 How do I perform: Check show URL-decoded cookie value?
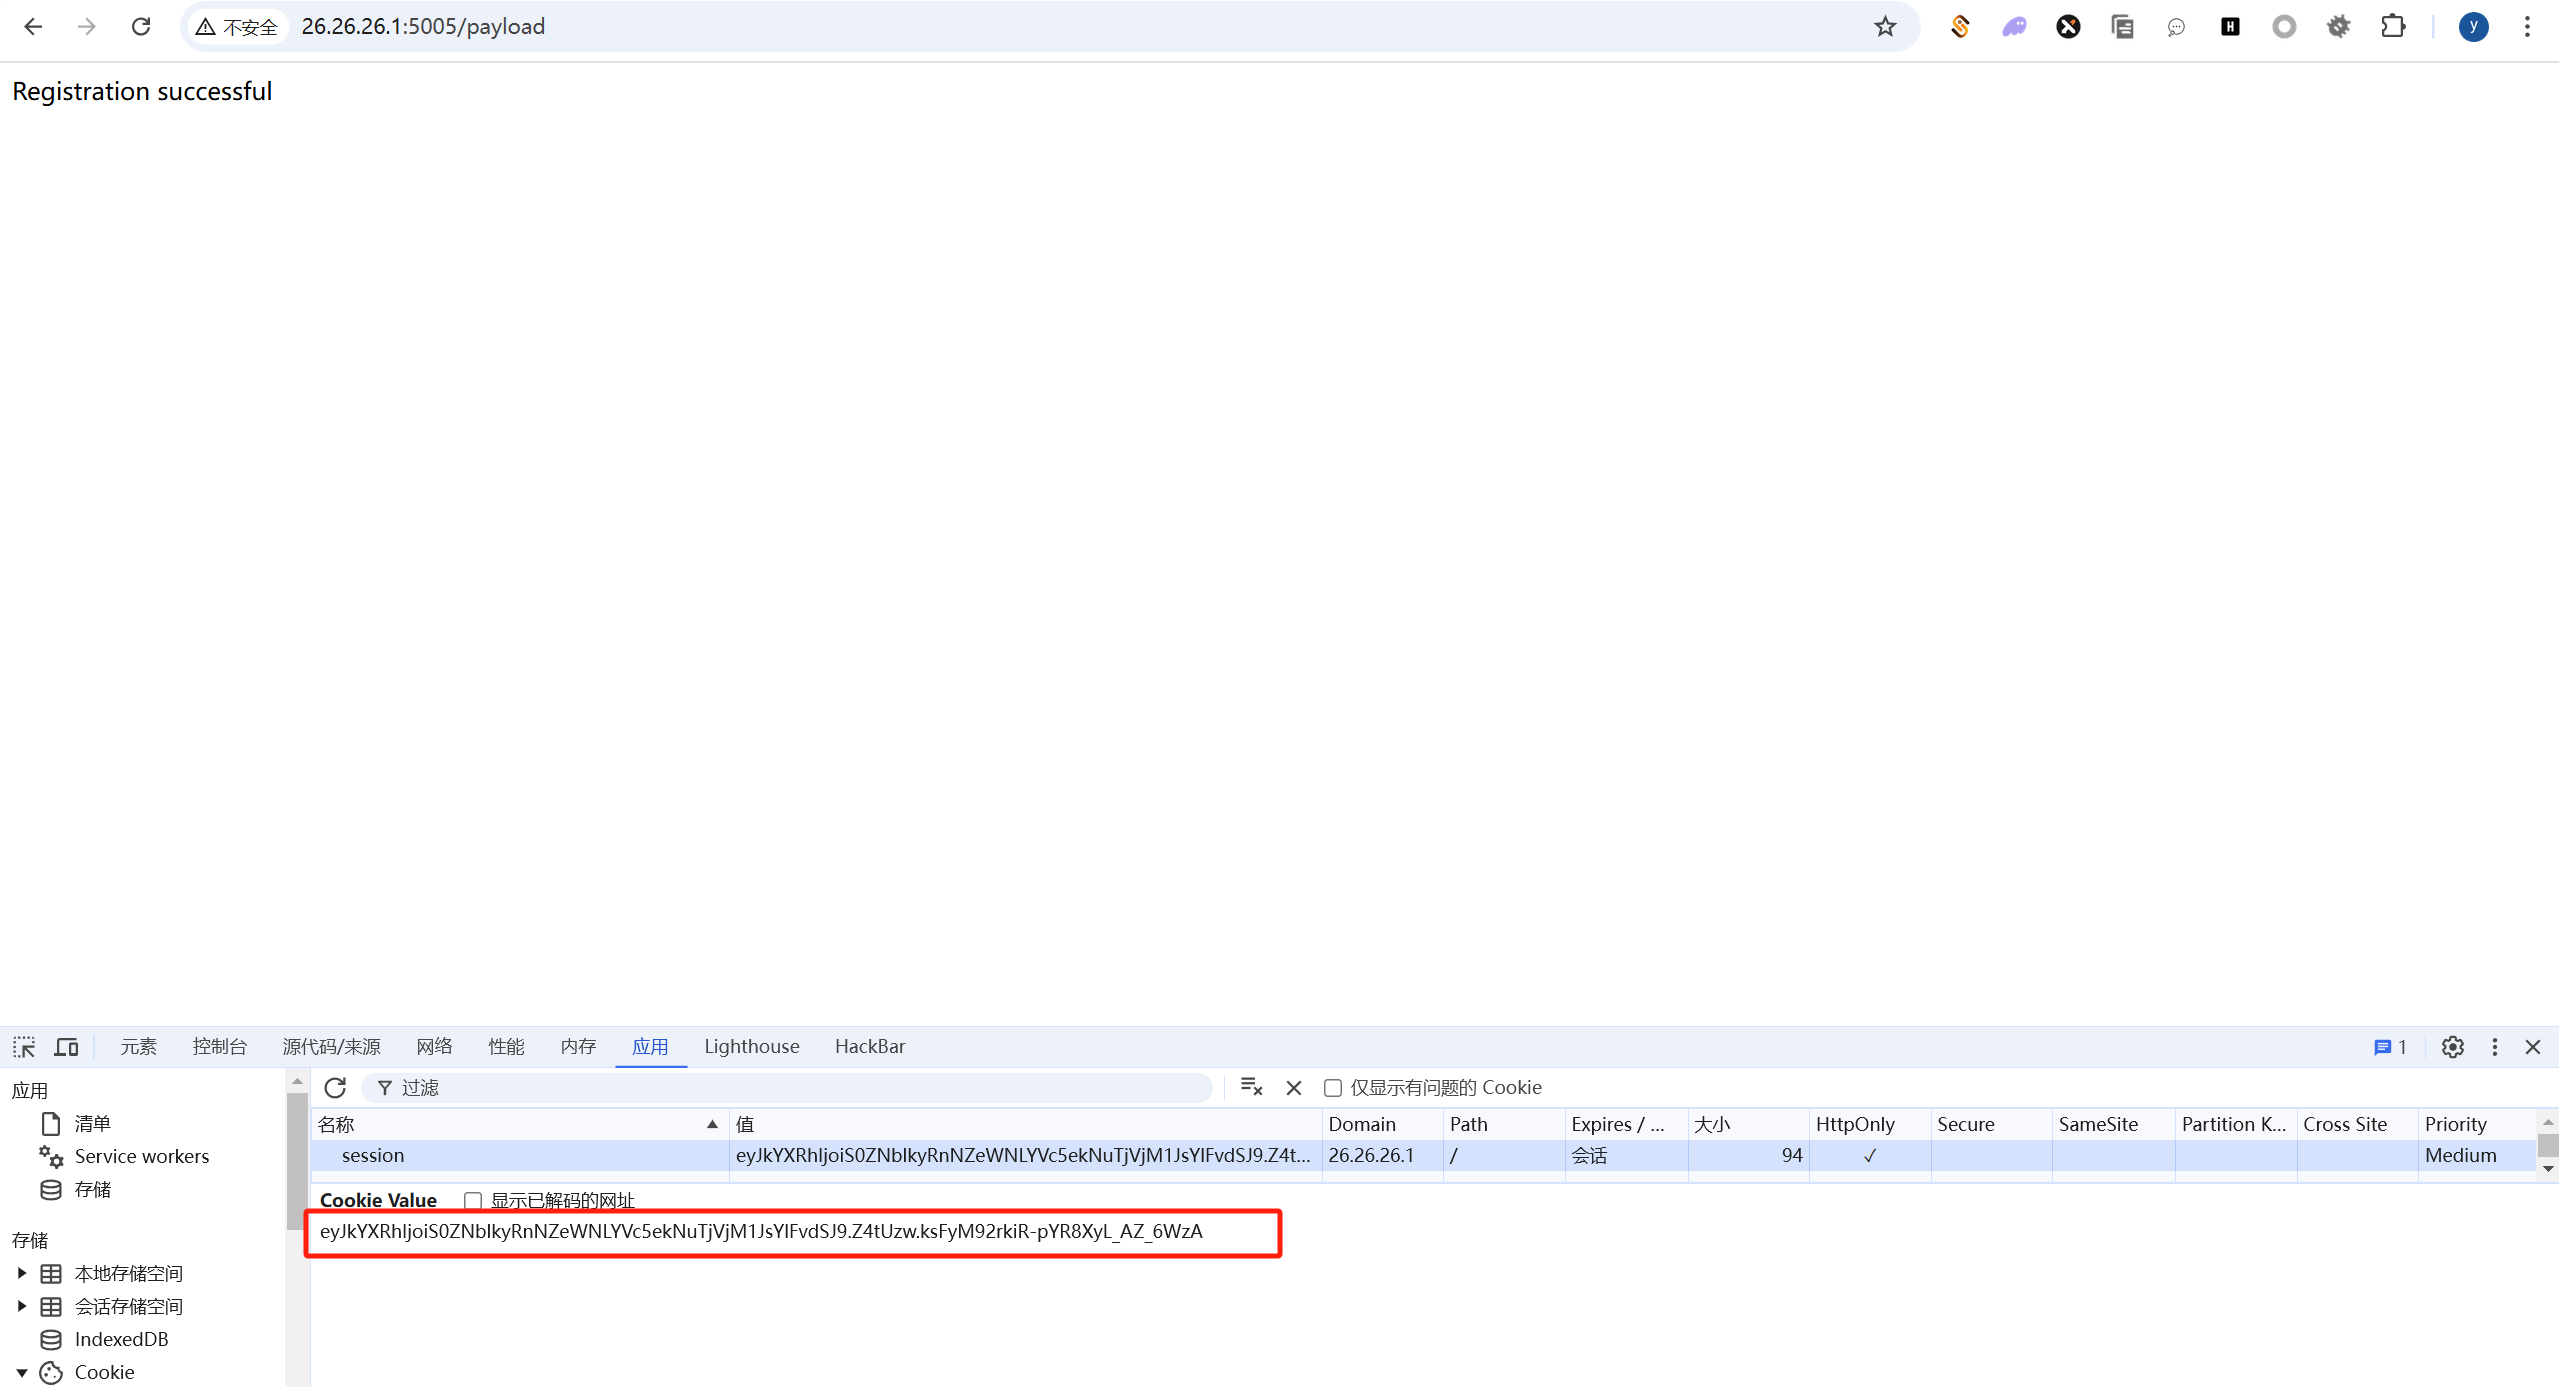pos(473,1200)
